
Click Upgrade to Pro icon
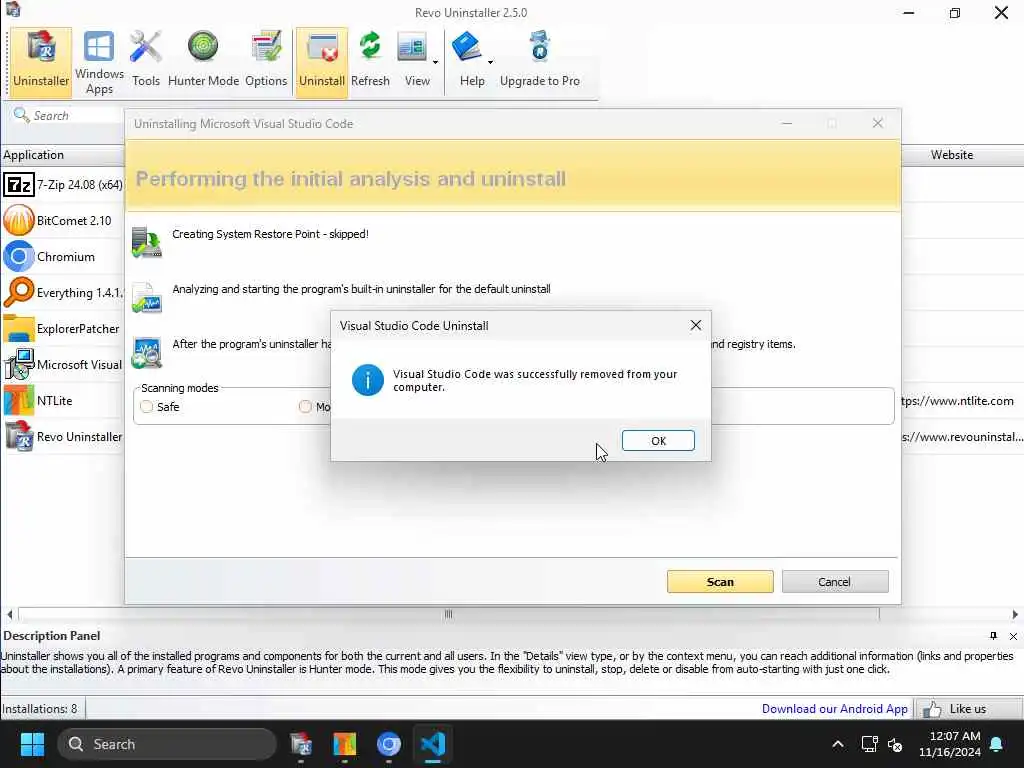click(x=539, y=61)
